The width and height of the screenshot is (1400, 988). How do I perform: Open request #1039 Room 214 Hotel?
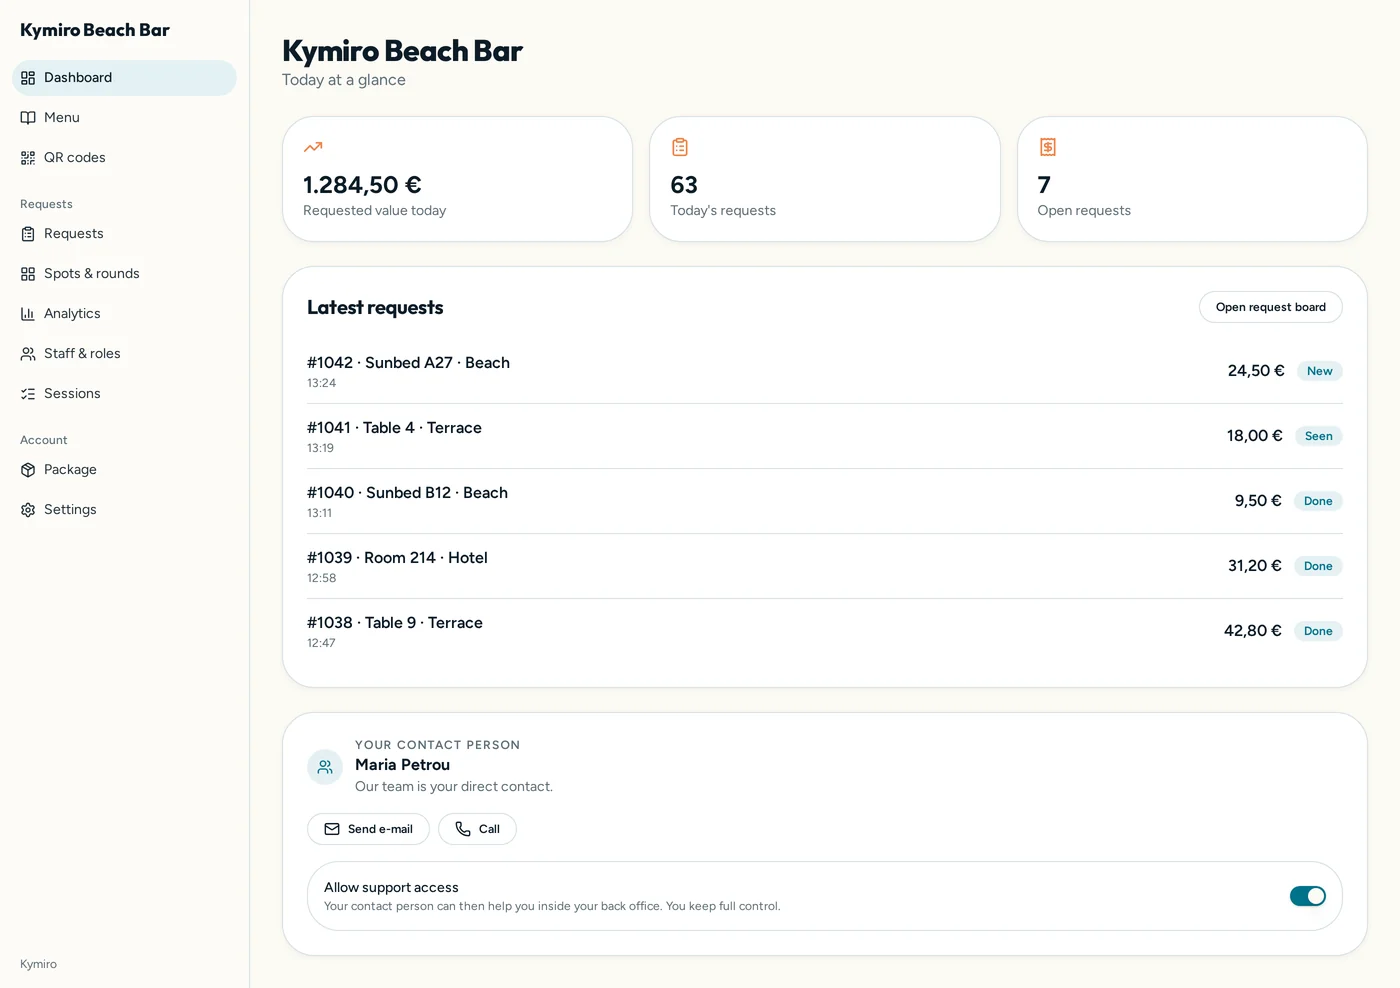tap(824, 566)
